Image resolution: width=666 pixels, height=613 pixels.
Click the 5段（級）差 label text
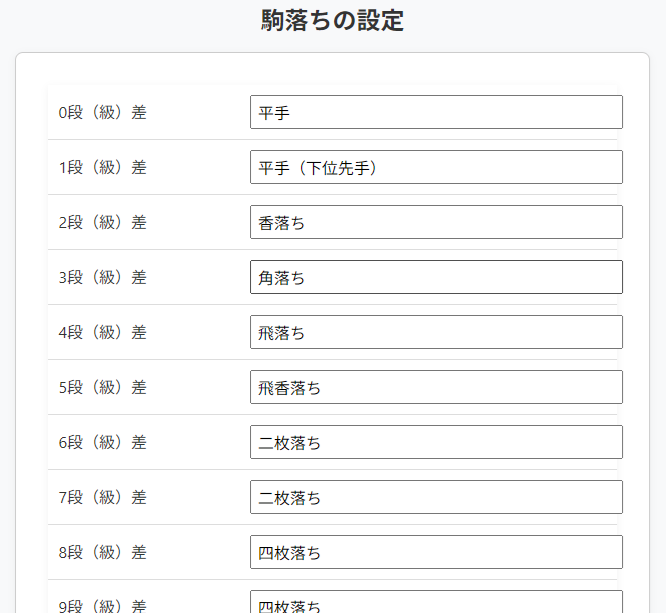point(102,388)
